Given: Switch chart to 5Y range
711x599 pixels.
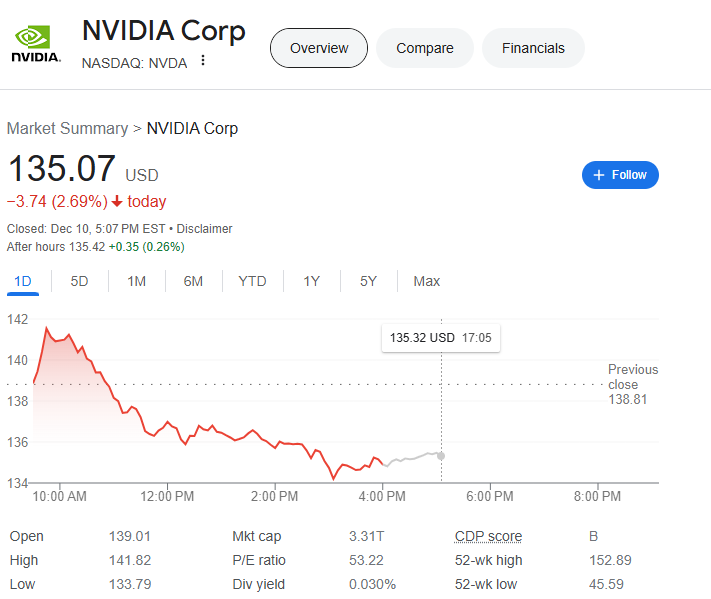Looking at the screenshot, I should (x=368, y=281).
